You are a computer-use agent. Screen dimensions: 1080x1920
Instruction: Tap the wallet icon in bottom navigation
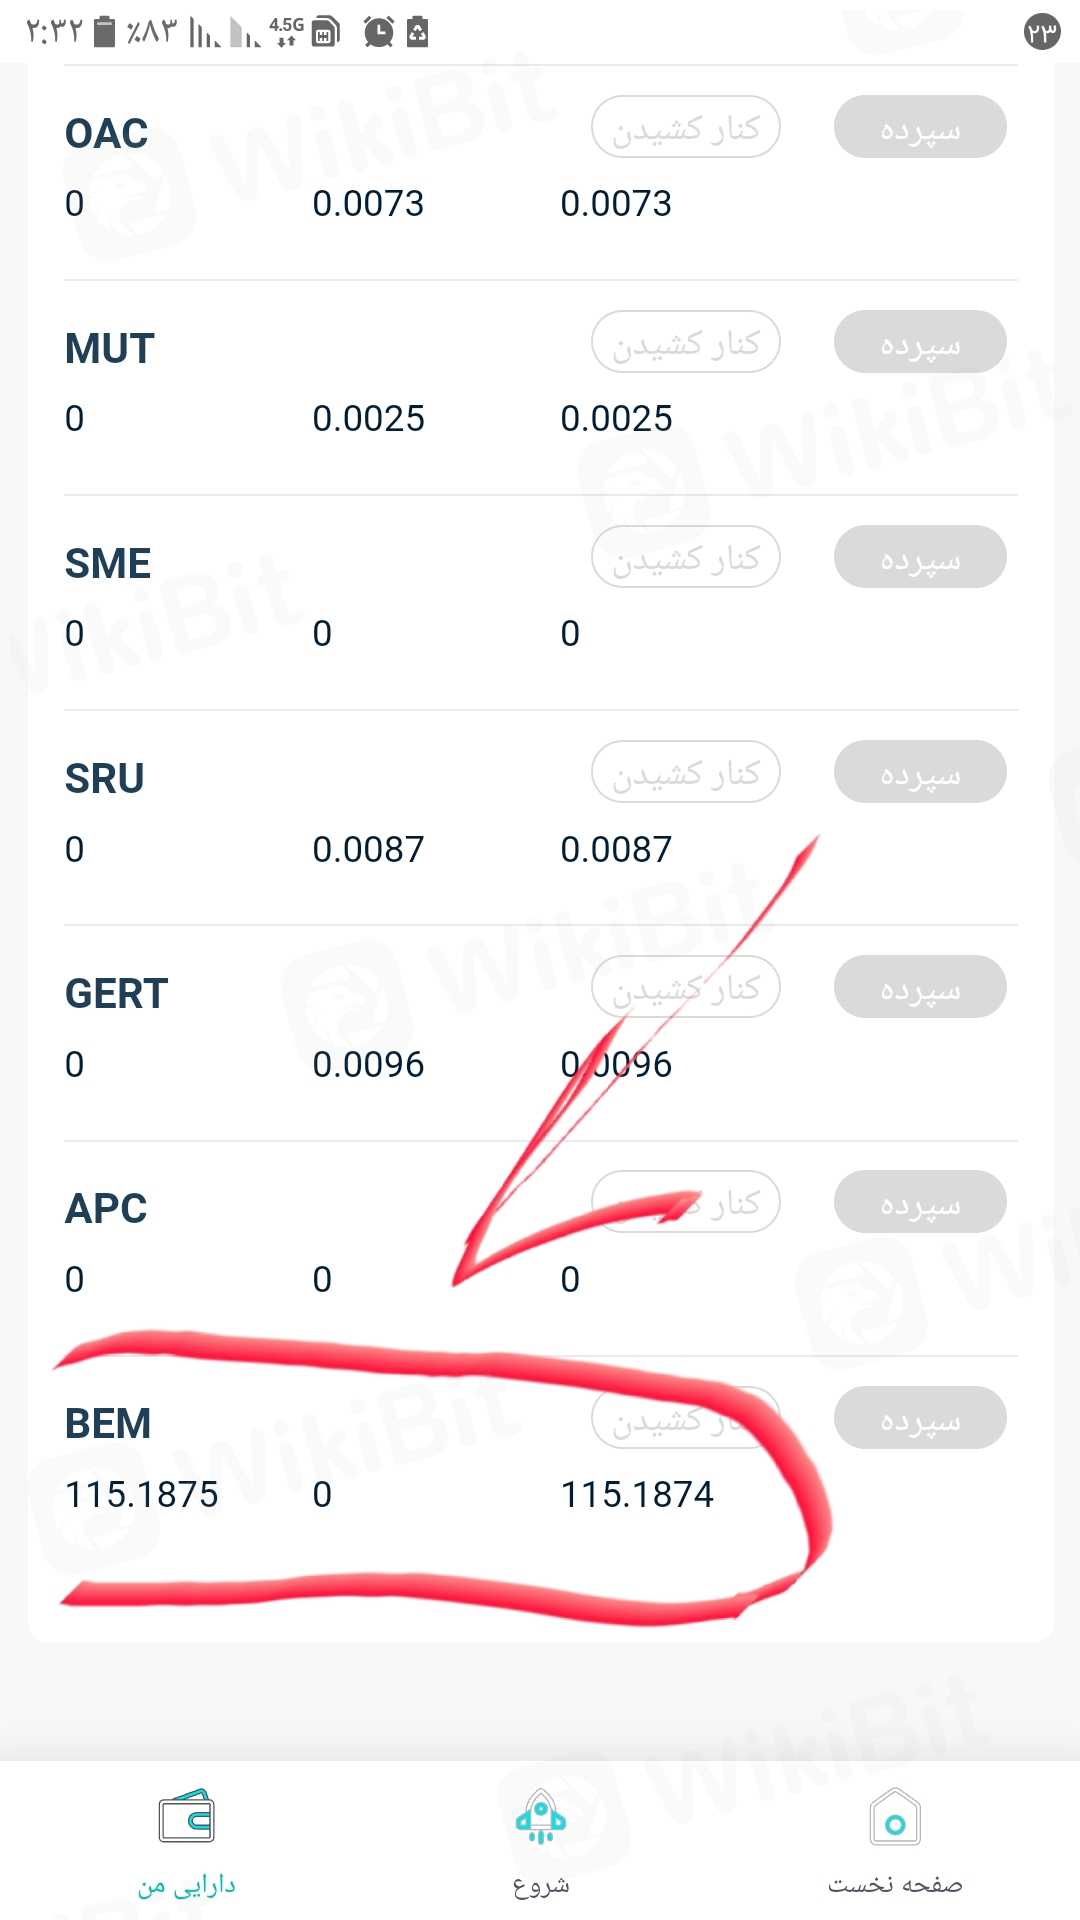(x=186, y=1816)
